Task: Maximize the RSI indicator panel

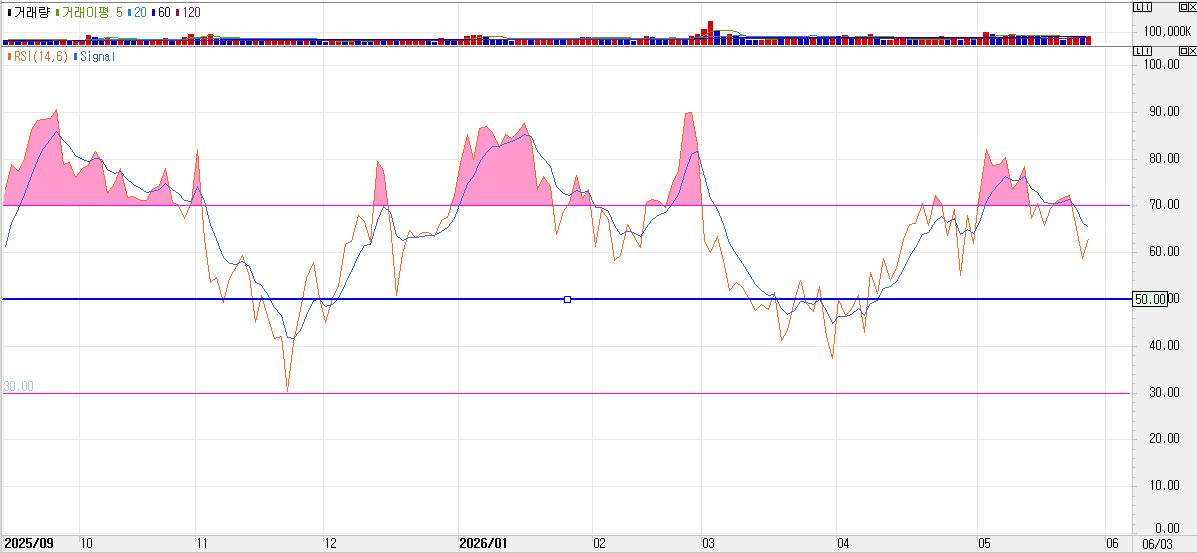Action: pyautogui.click(x=1183, y=50)
